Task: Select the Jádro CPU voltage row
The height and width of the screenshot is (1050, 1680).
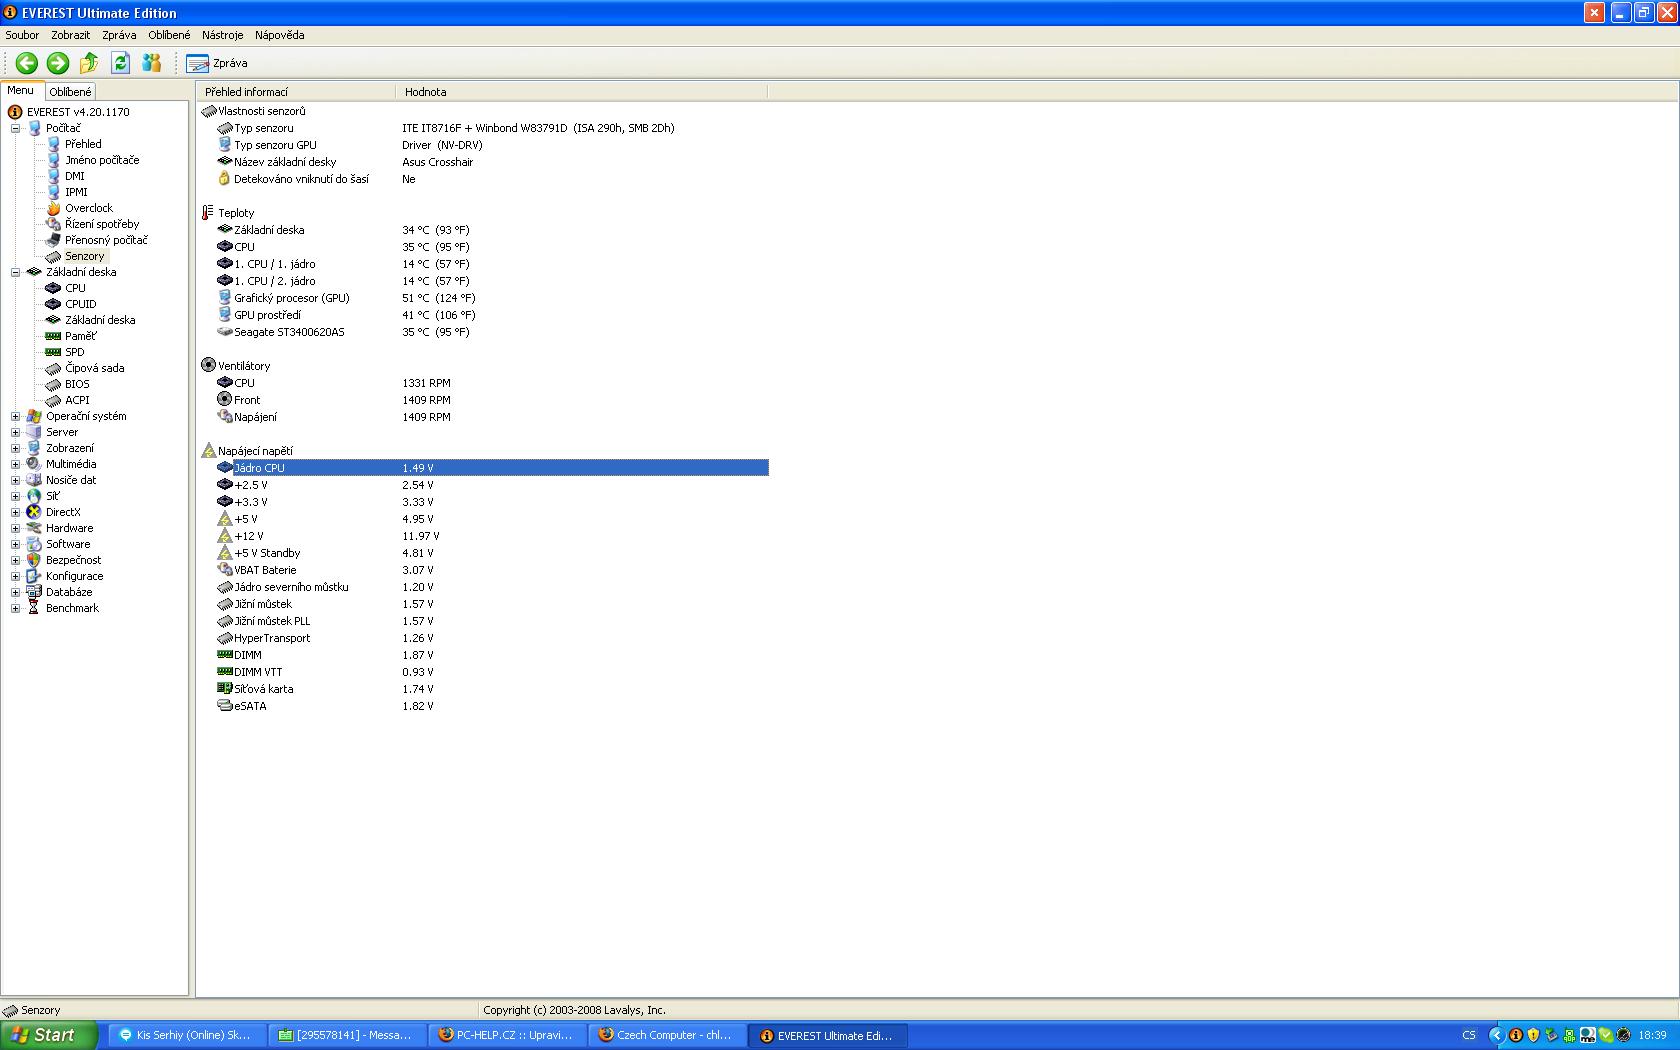Action: pos(492,468)
